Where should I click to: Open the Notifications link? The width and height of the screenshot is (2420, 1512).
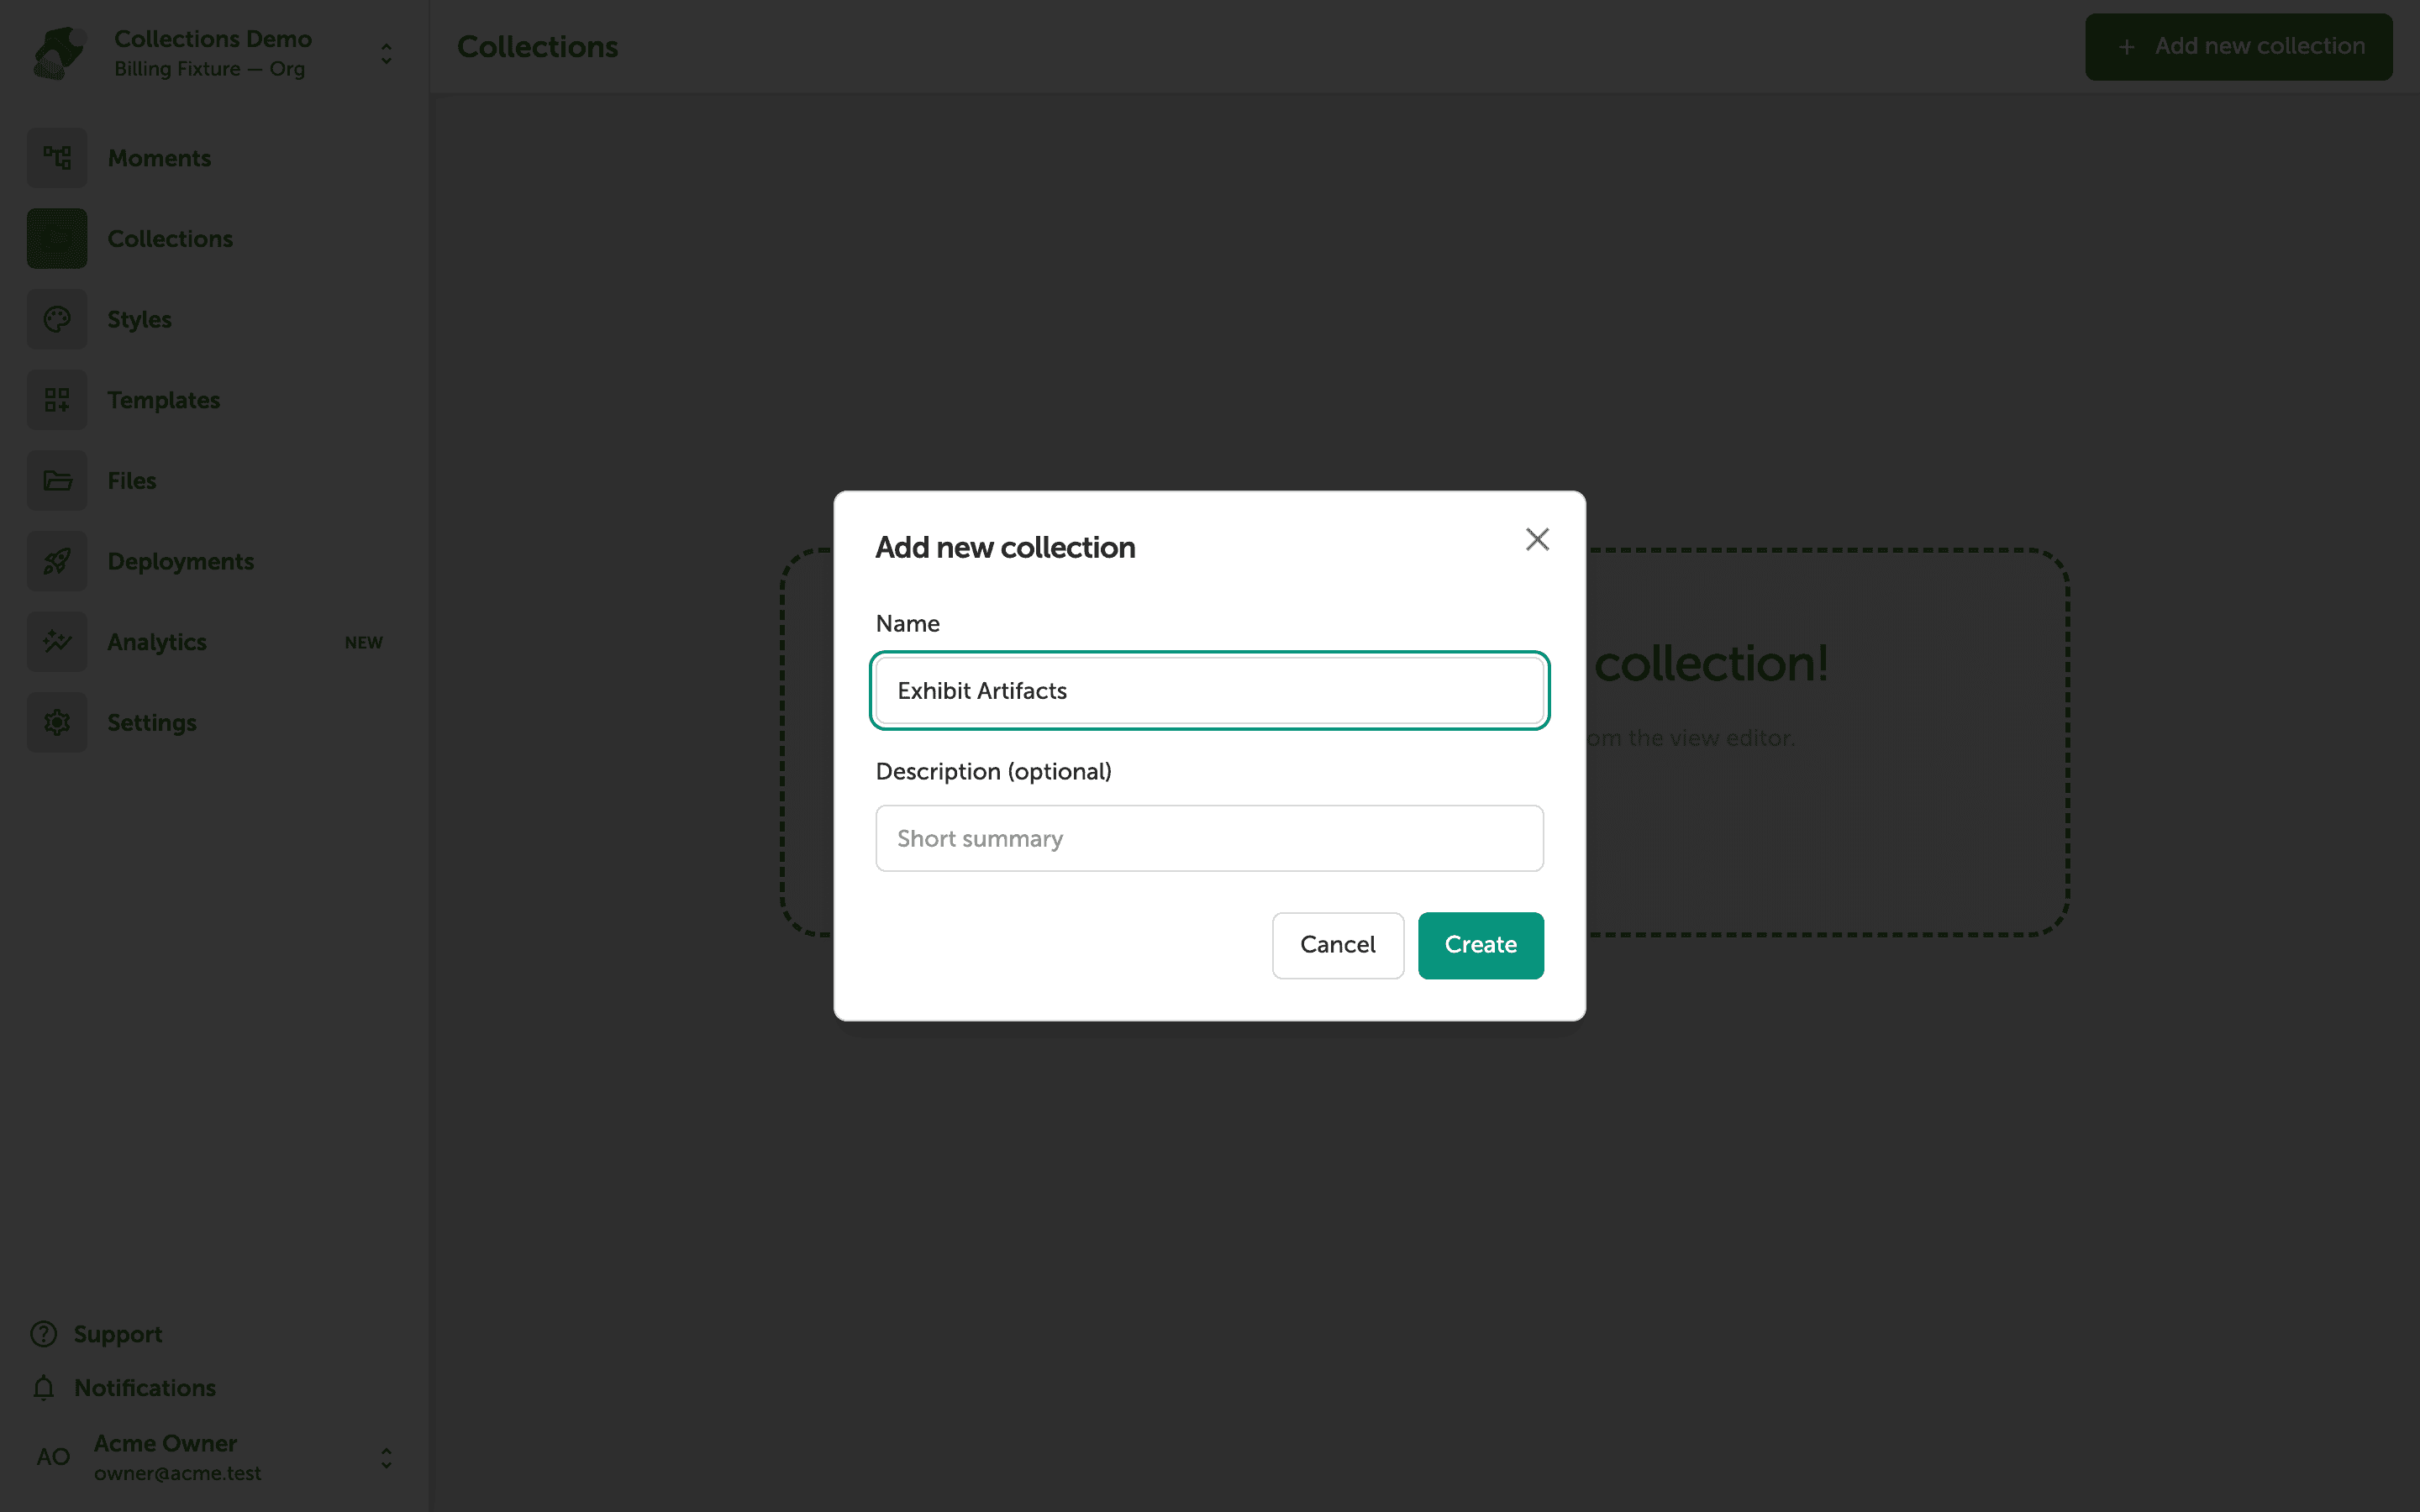[x=145, y=1388]
